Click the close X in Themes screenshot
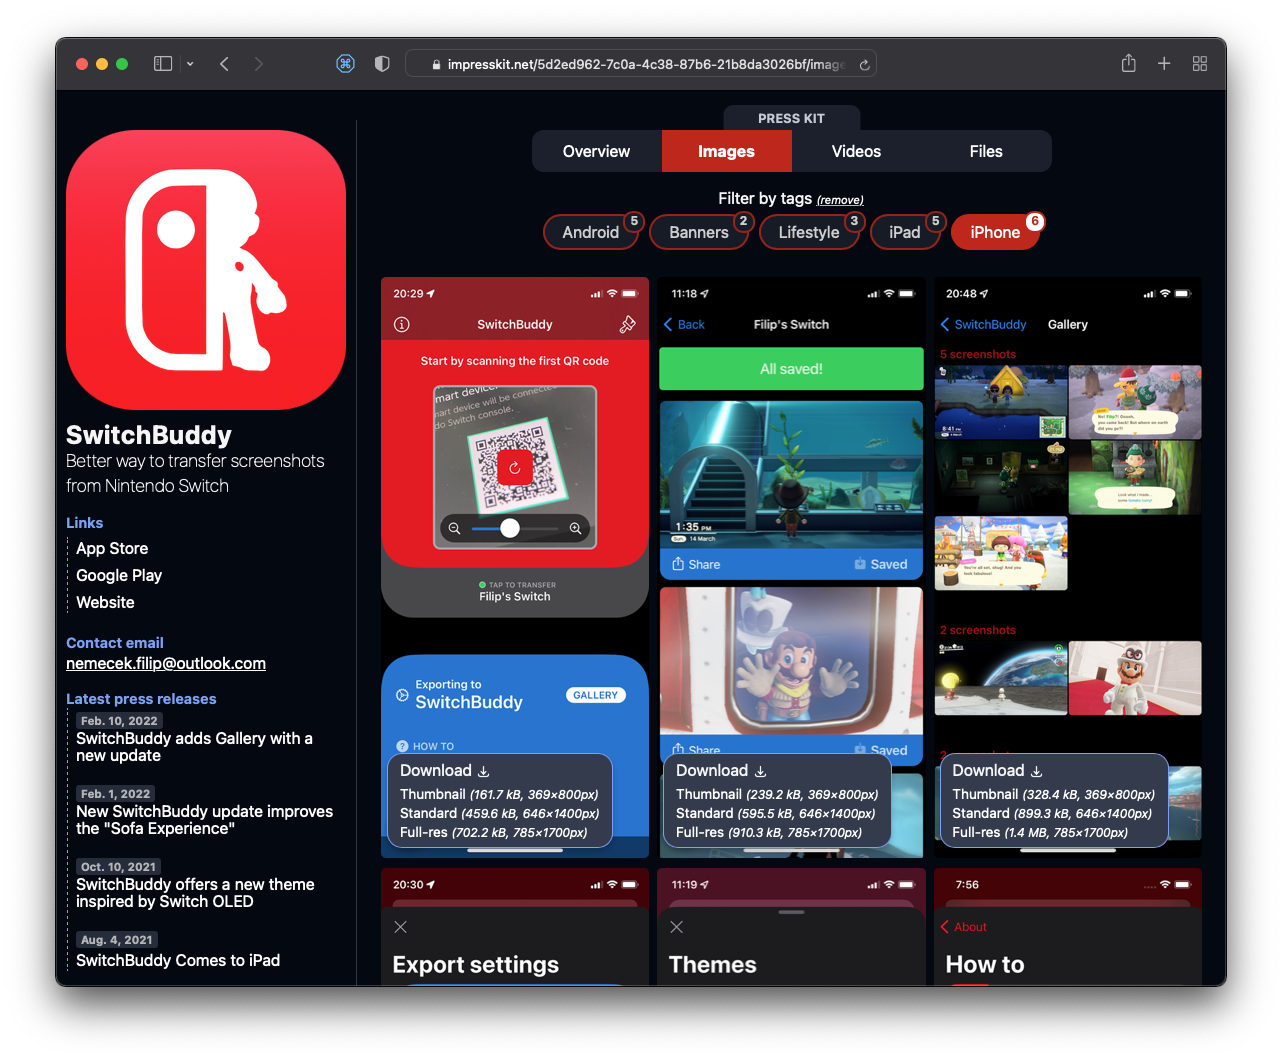1282x1060 pixels. point(677,927)
